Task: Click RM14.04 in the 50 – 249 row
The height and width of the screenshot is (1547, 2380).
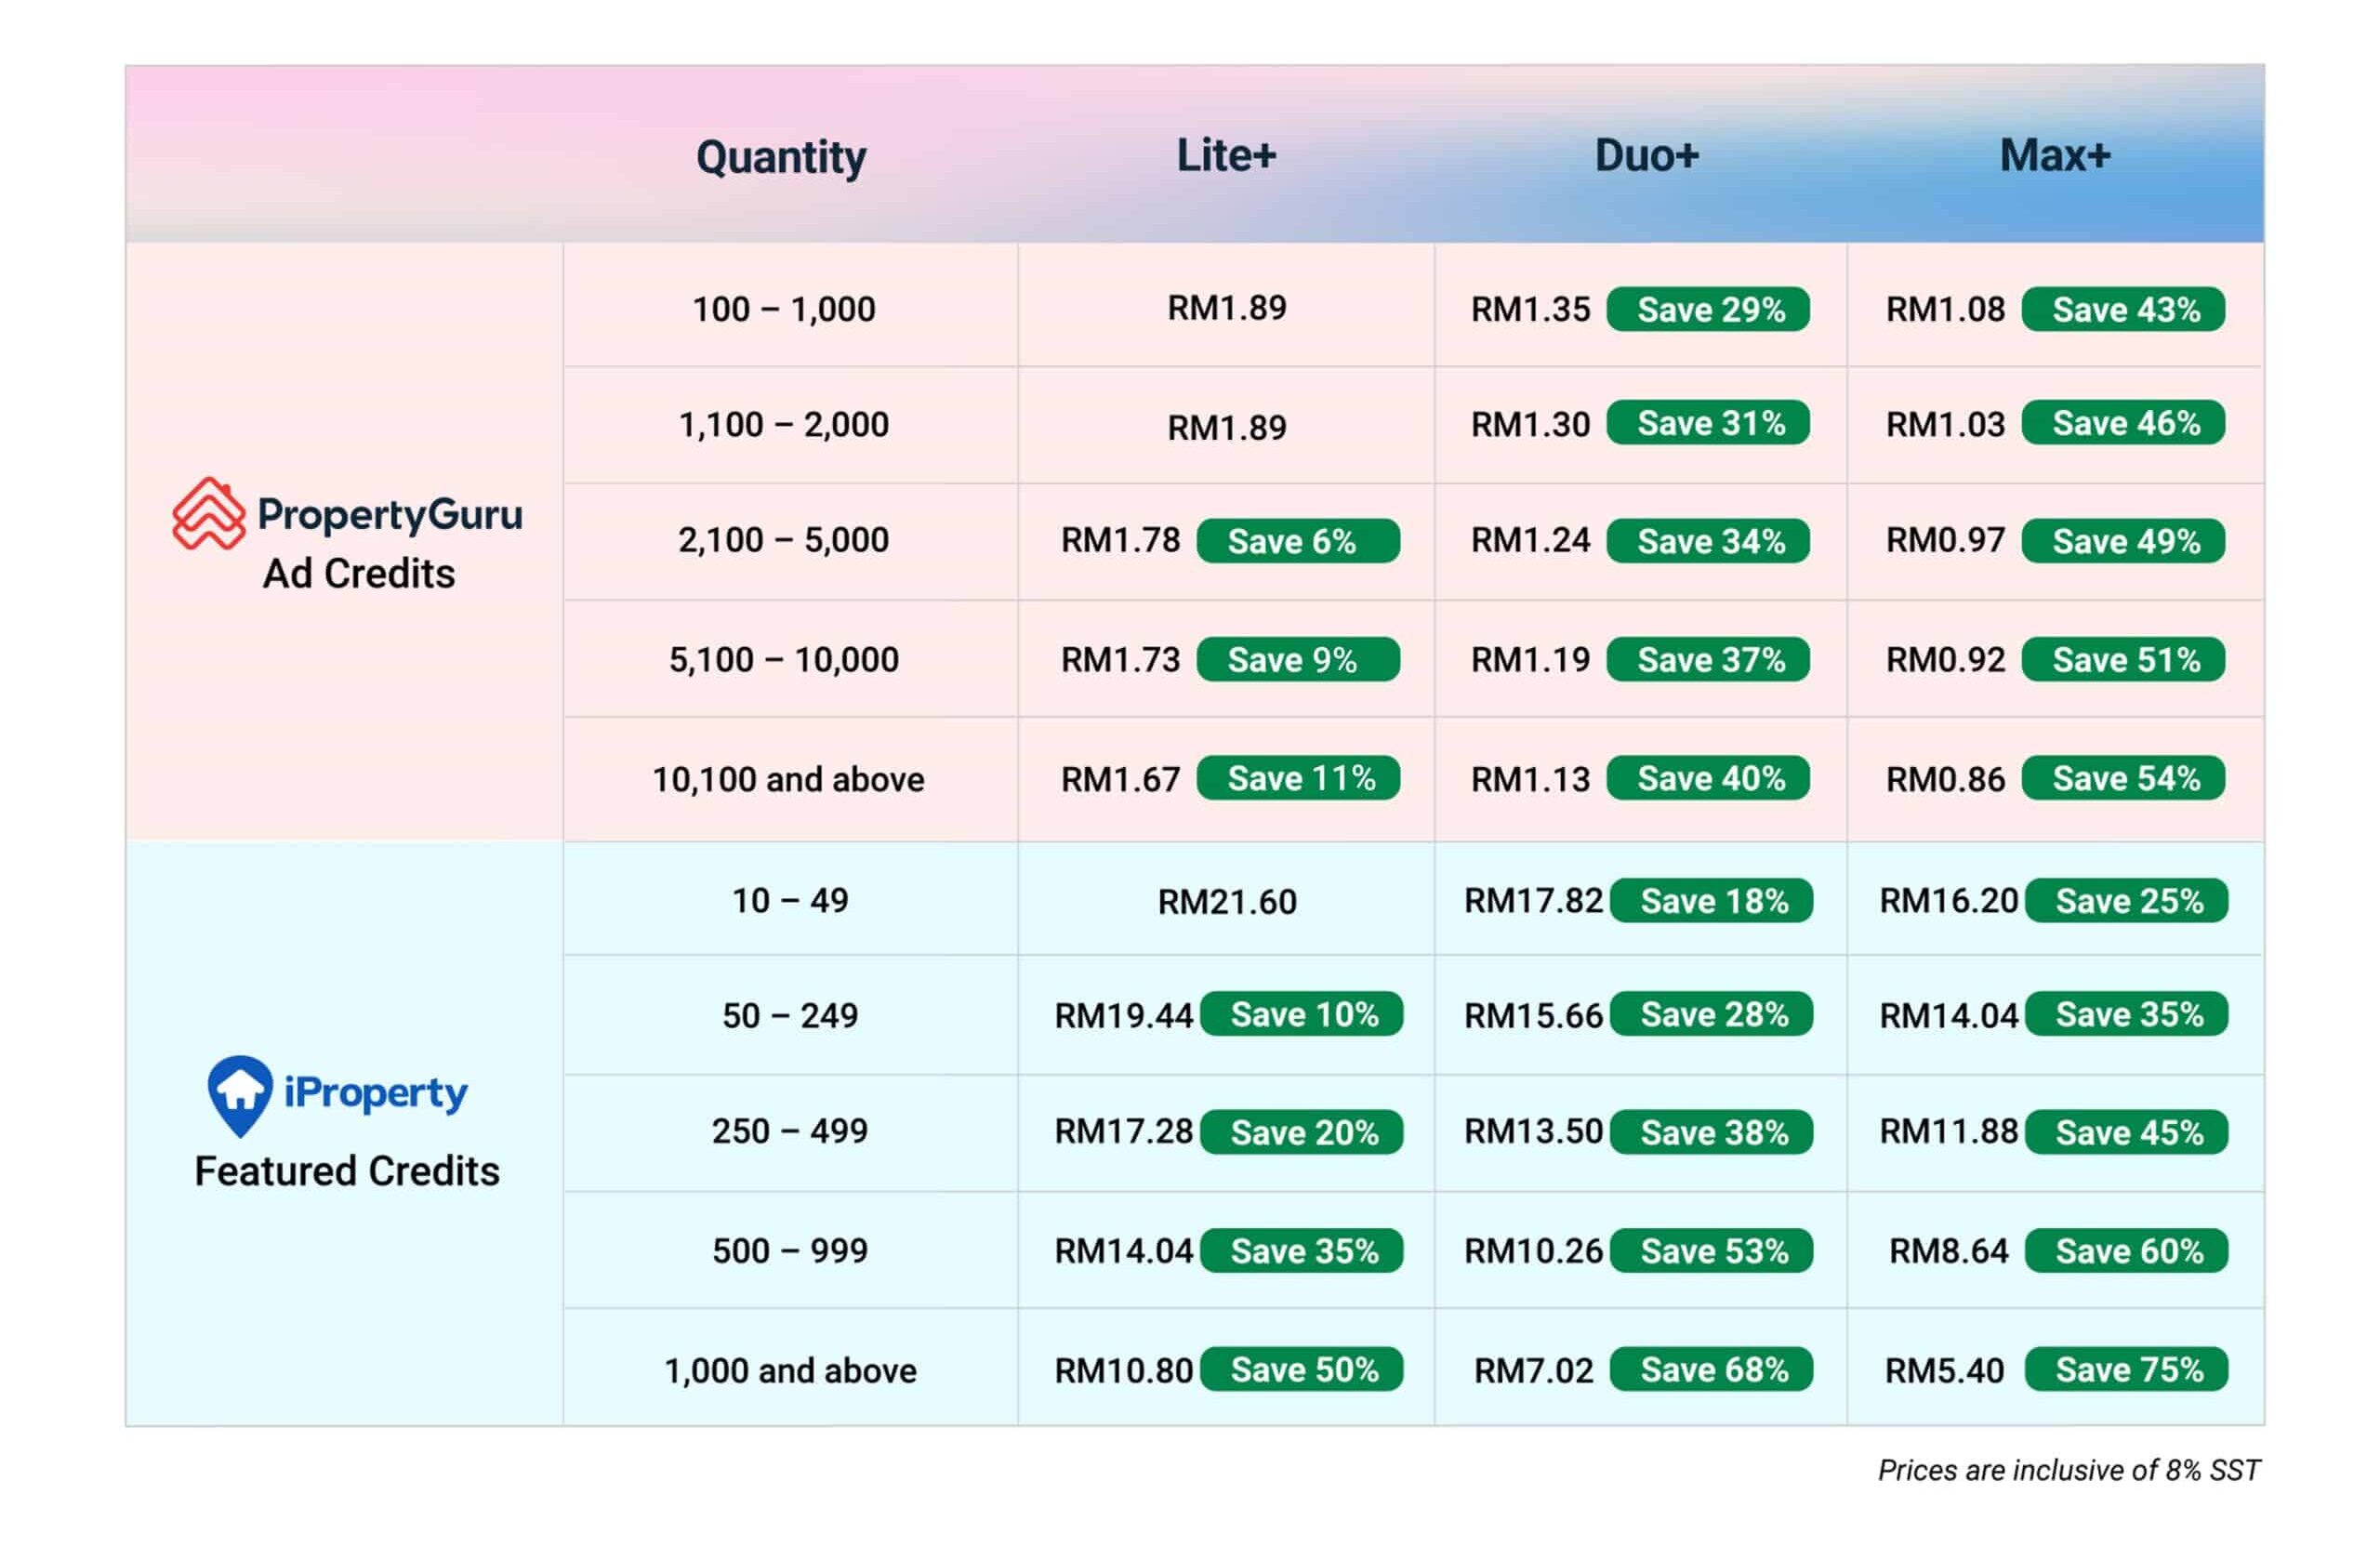Action: coord(1949,1016)
